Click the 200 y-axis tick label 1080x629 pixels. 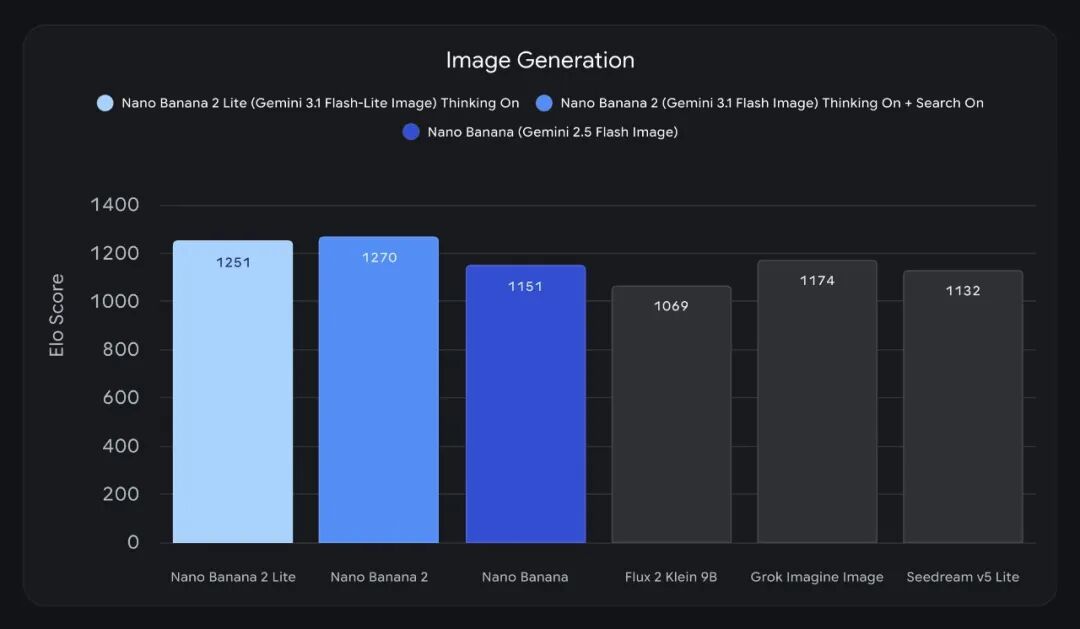(121, 494)
